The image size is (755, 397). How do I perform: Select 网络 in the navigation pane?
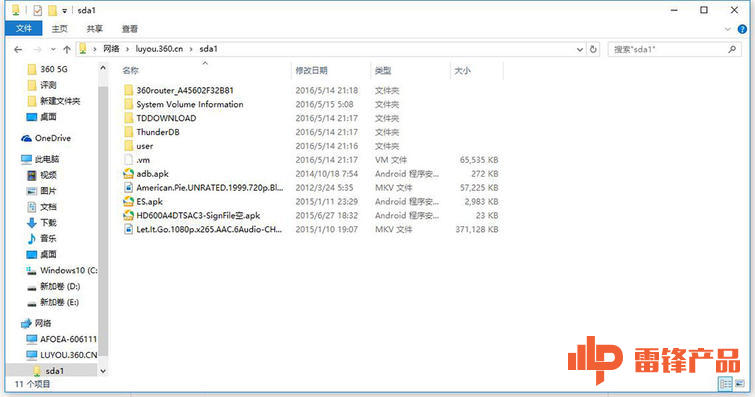click(37, 323)
